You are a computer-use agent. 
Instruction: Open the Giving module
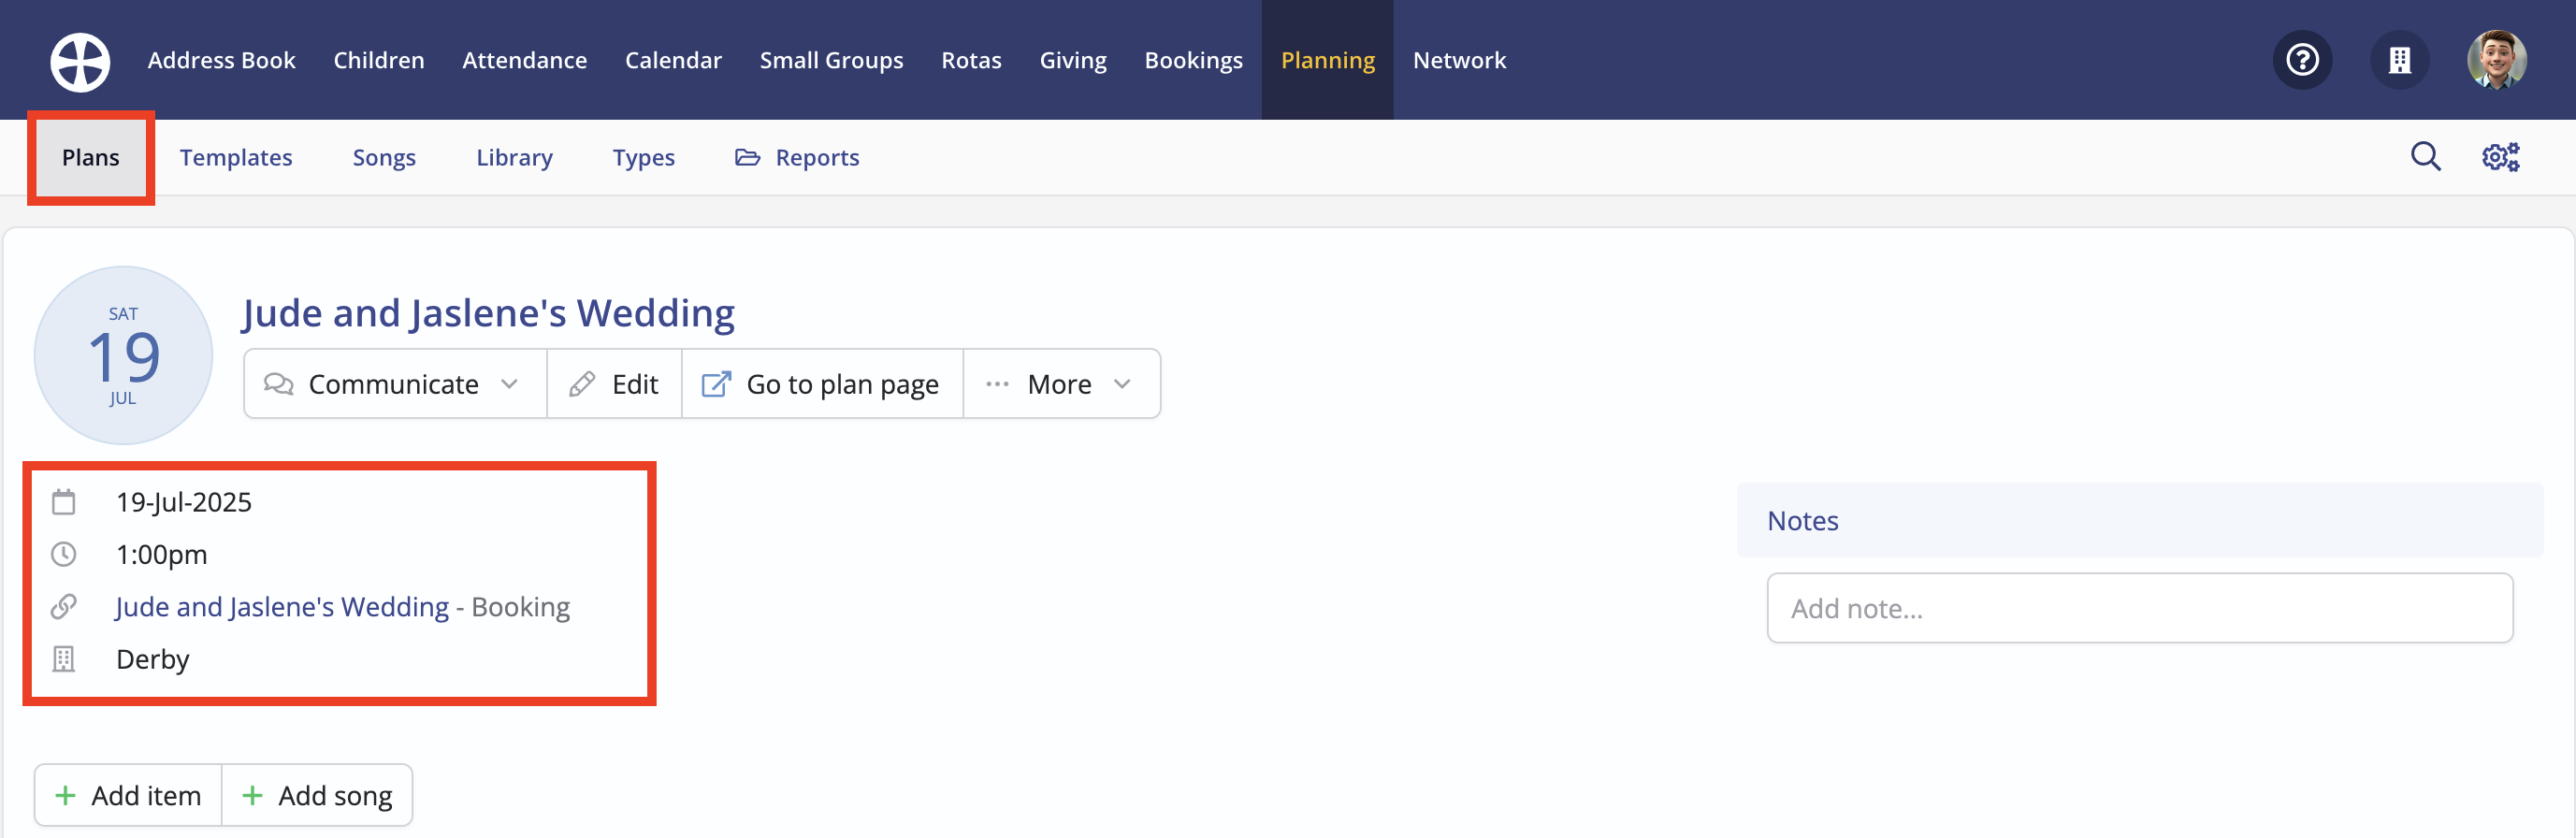(x=1073, y=60)
